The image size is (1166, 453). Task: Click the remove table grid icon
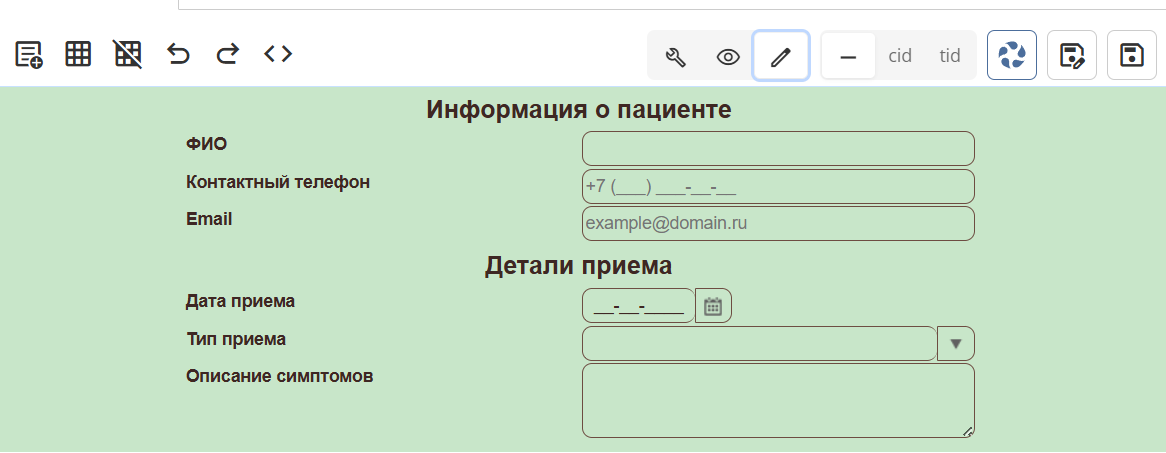(x=127, y=54)
